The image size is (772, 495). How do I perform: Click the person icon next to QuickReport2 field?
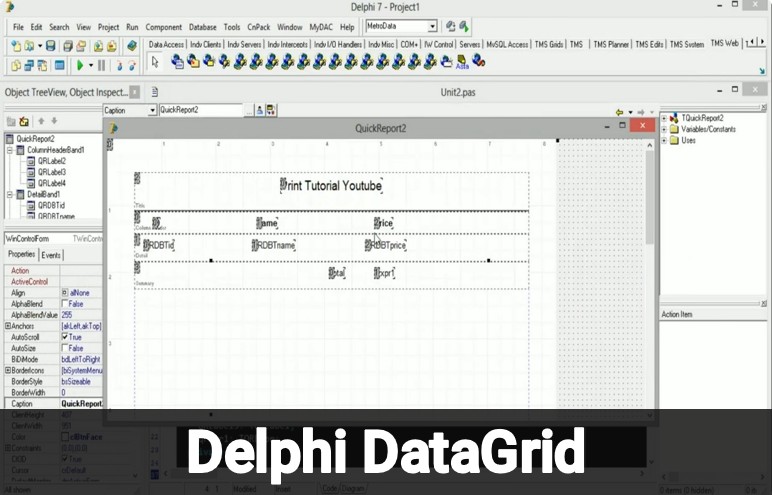259,110
